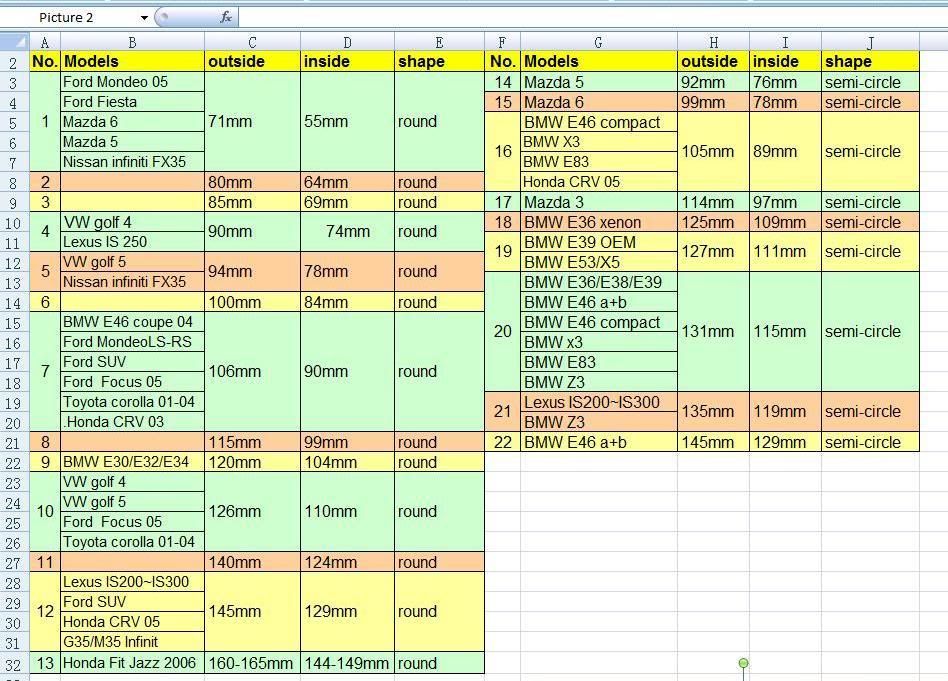Screen dimensions: 948x681
Task: Select row header 8
Action: [15, 182]
